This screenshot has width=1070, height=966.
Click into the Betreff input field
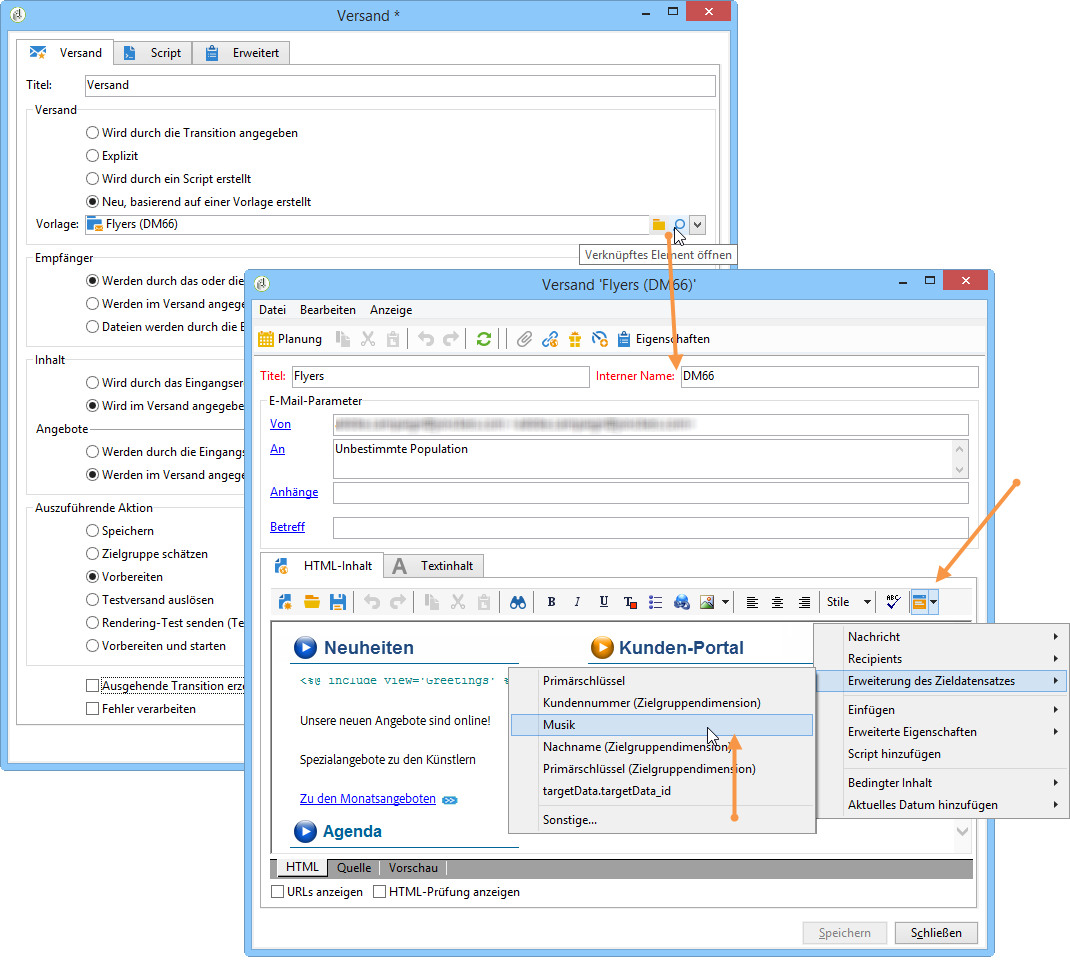point(650,527)
